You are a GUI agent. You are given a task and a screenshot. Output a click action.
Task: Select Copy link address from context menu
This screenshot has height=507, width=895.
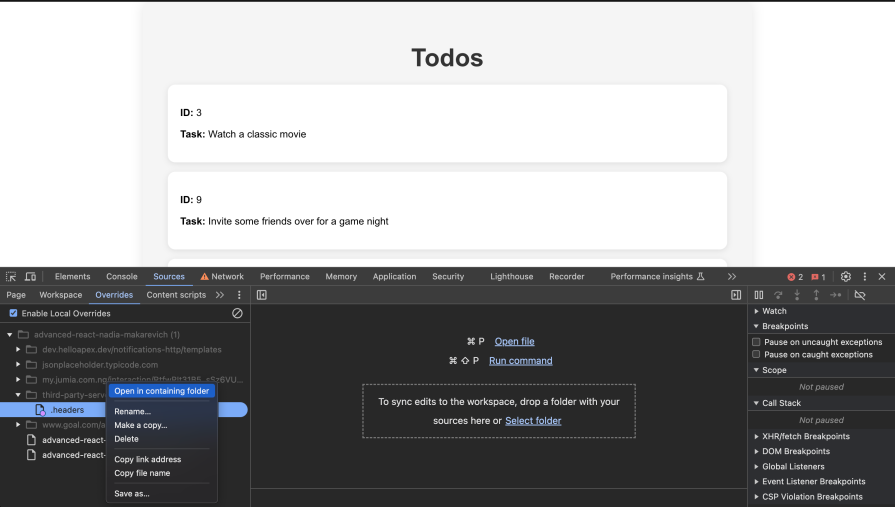(147, 460)
